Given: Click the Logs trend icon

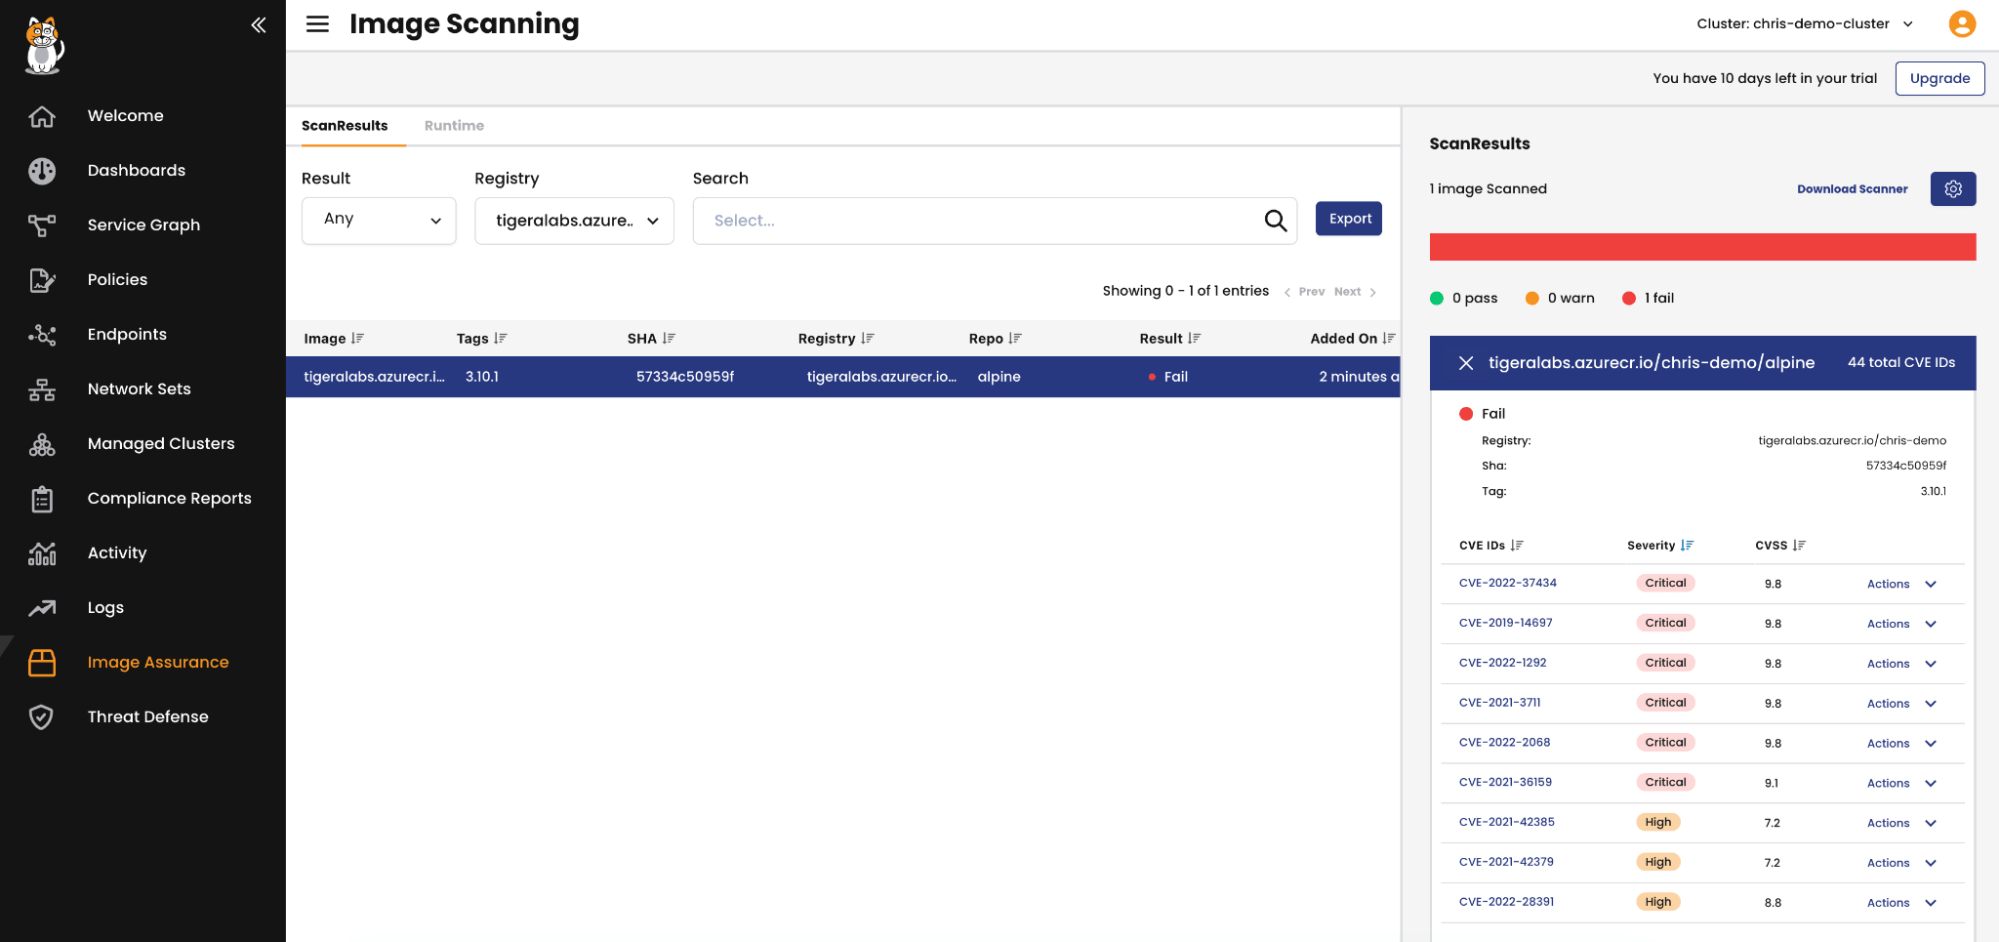Looking at the screenshot, I should click(42, 608).
